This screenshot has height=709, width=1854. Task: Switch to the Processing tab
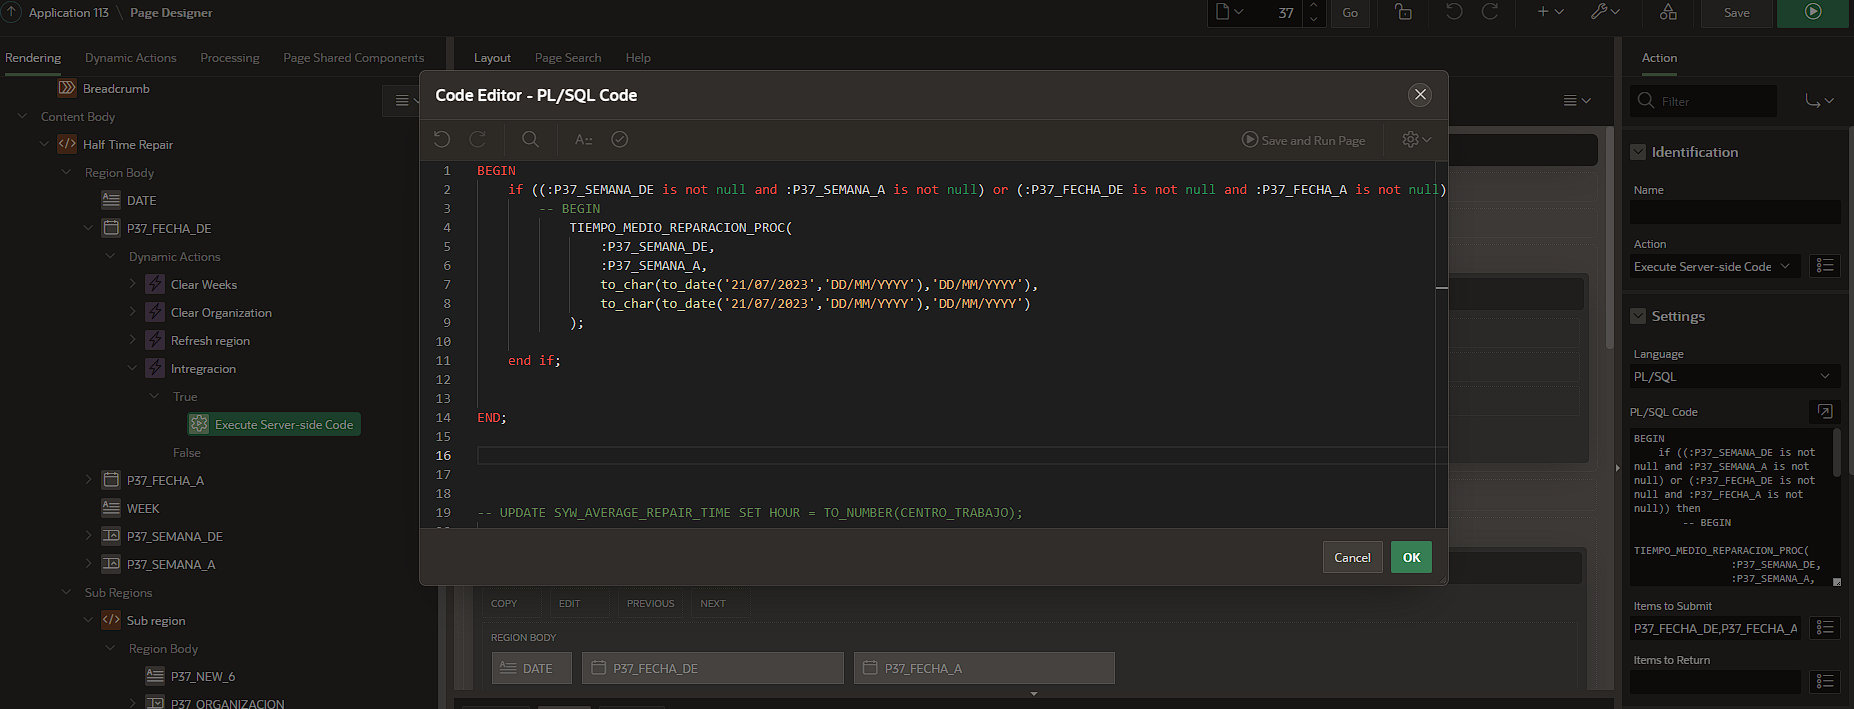pos(230,58)
